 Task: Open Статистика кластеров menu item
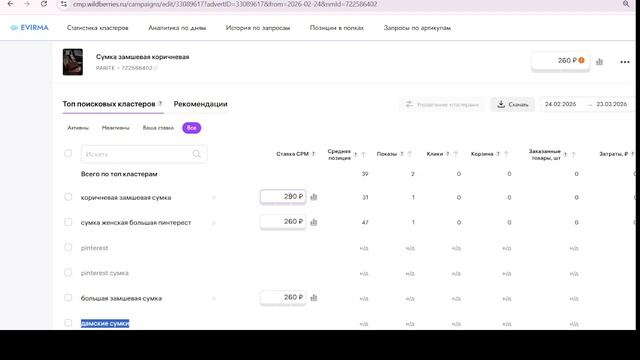[x=98, y=28]
